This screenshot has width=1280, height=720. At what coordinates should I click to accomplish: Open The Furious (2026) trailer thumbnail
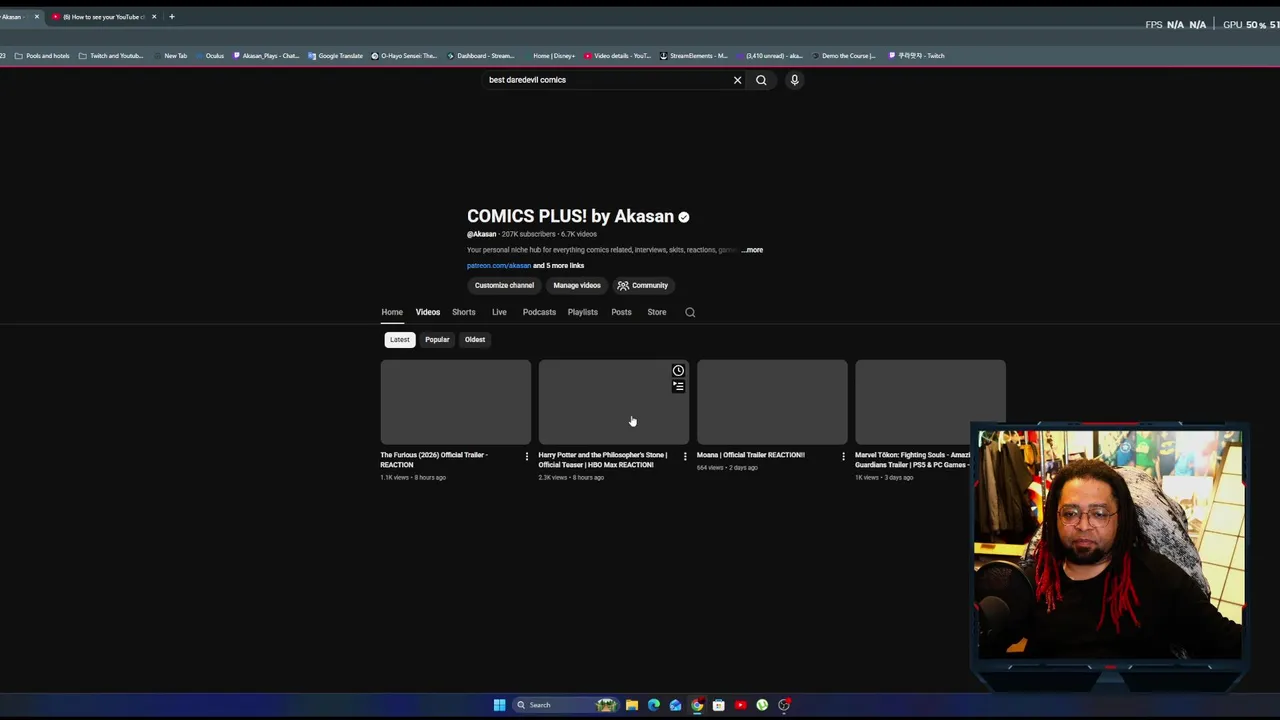456,402
